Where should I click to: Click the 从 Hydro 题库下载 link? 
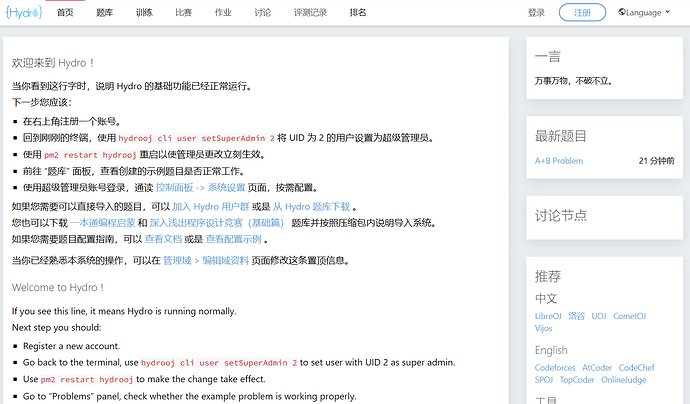click(x=312, y=207)
